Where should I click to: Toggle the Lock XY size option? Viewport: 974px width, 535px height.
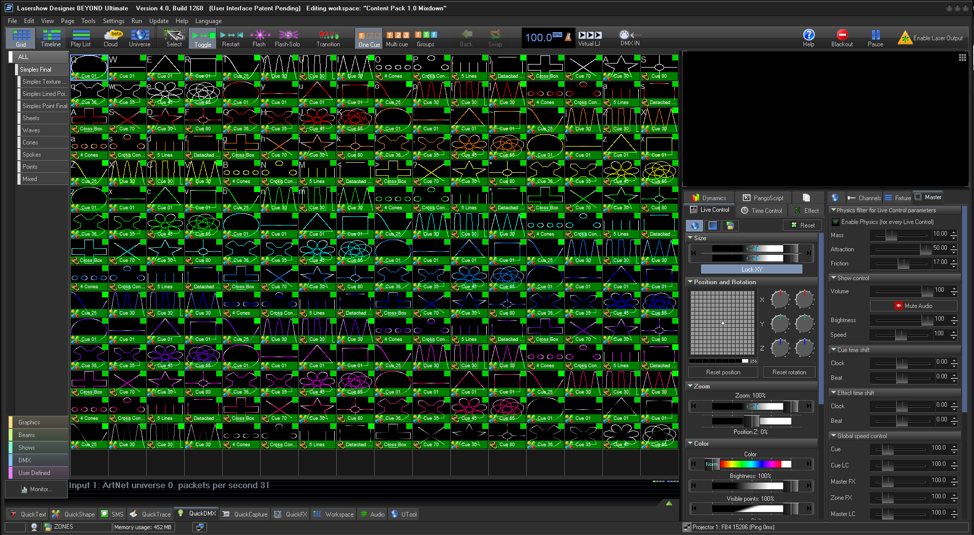pos(751,269)
